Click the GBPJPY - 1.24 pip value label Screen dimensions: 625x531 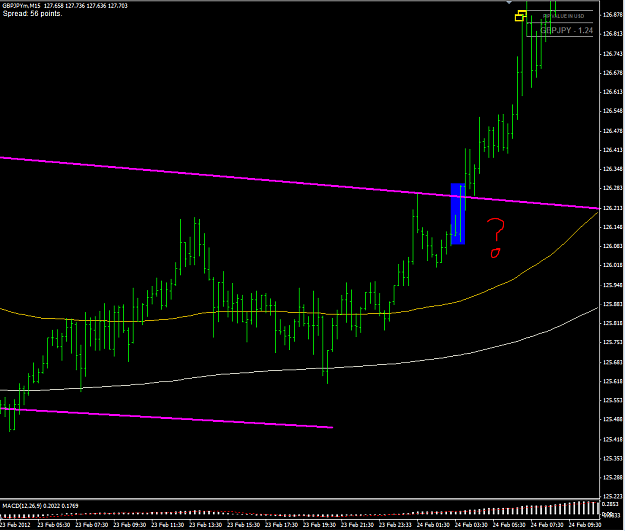[x=566, y=30]
